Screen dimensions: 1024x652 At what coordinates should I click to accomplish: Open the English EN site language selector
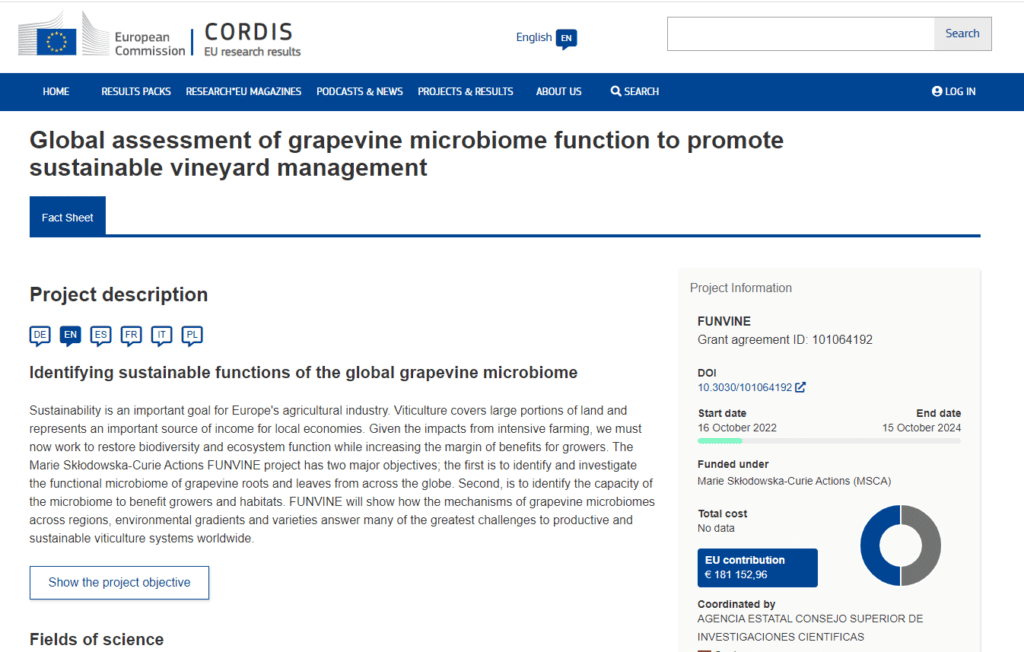click(546, 38)
